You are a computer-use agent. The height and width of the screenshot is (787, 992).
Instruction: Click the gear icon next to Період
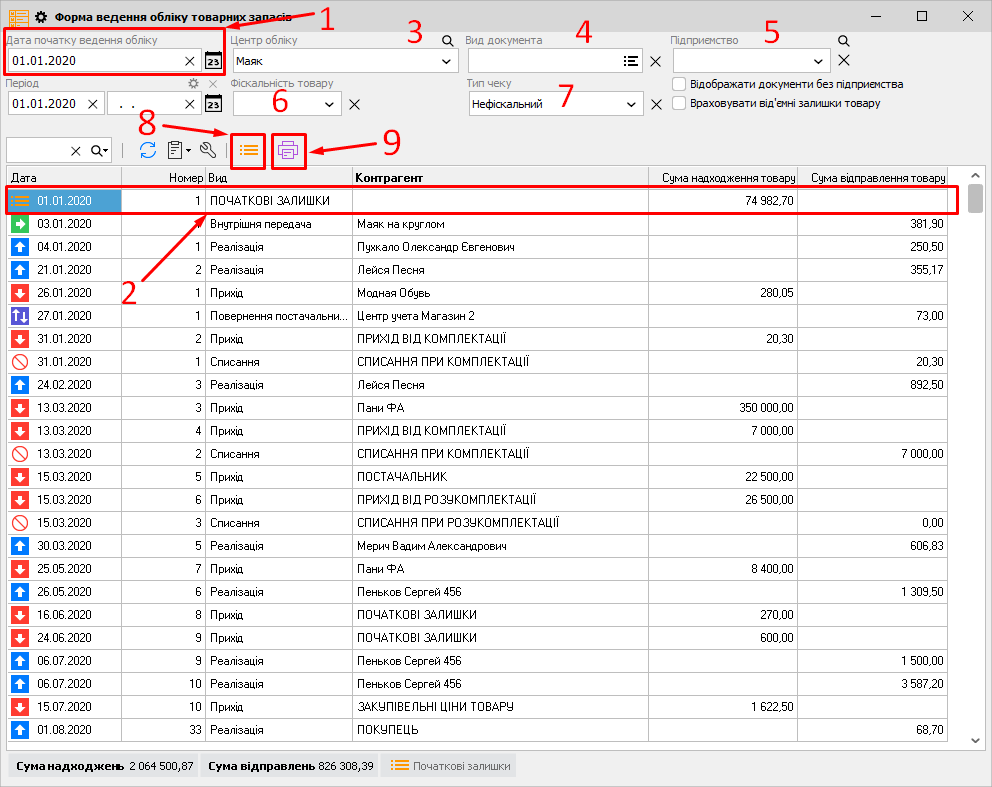pos(194,84)
